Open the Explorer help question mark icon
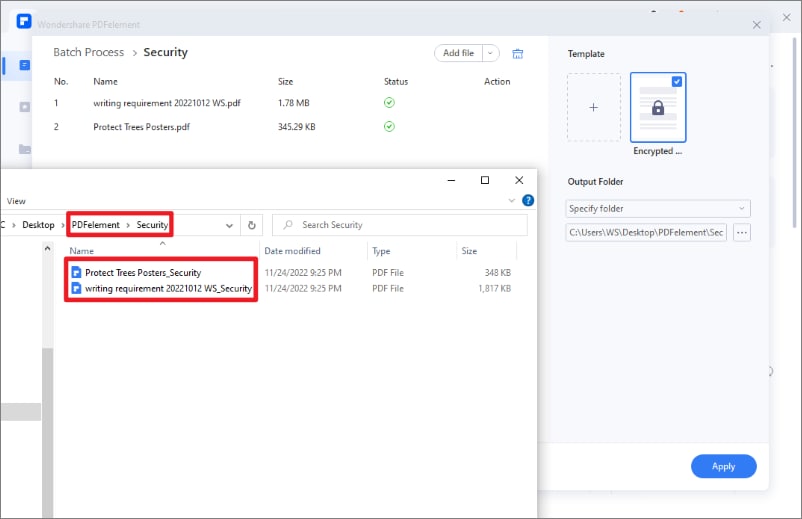This screenshot has height=519, width=802. 528,200
